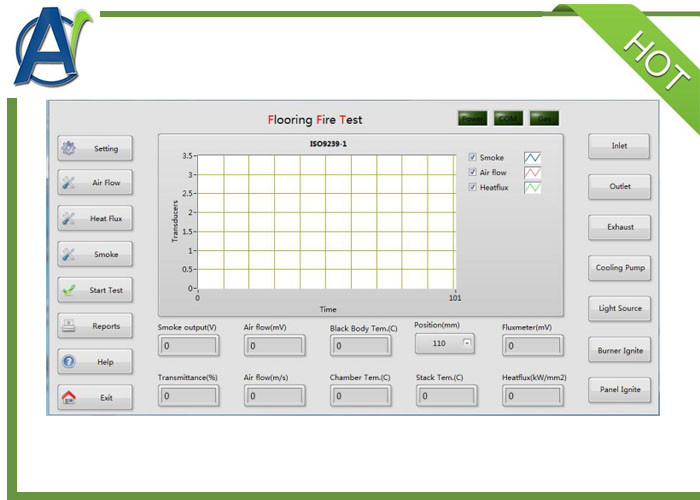The image size is (700, 500).
Task: Open Setting with the gear icon
Action: pos(69,149)
